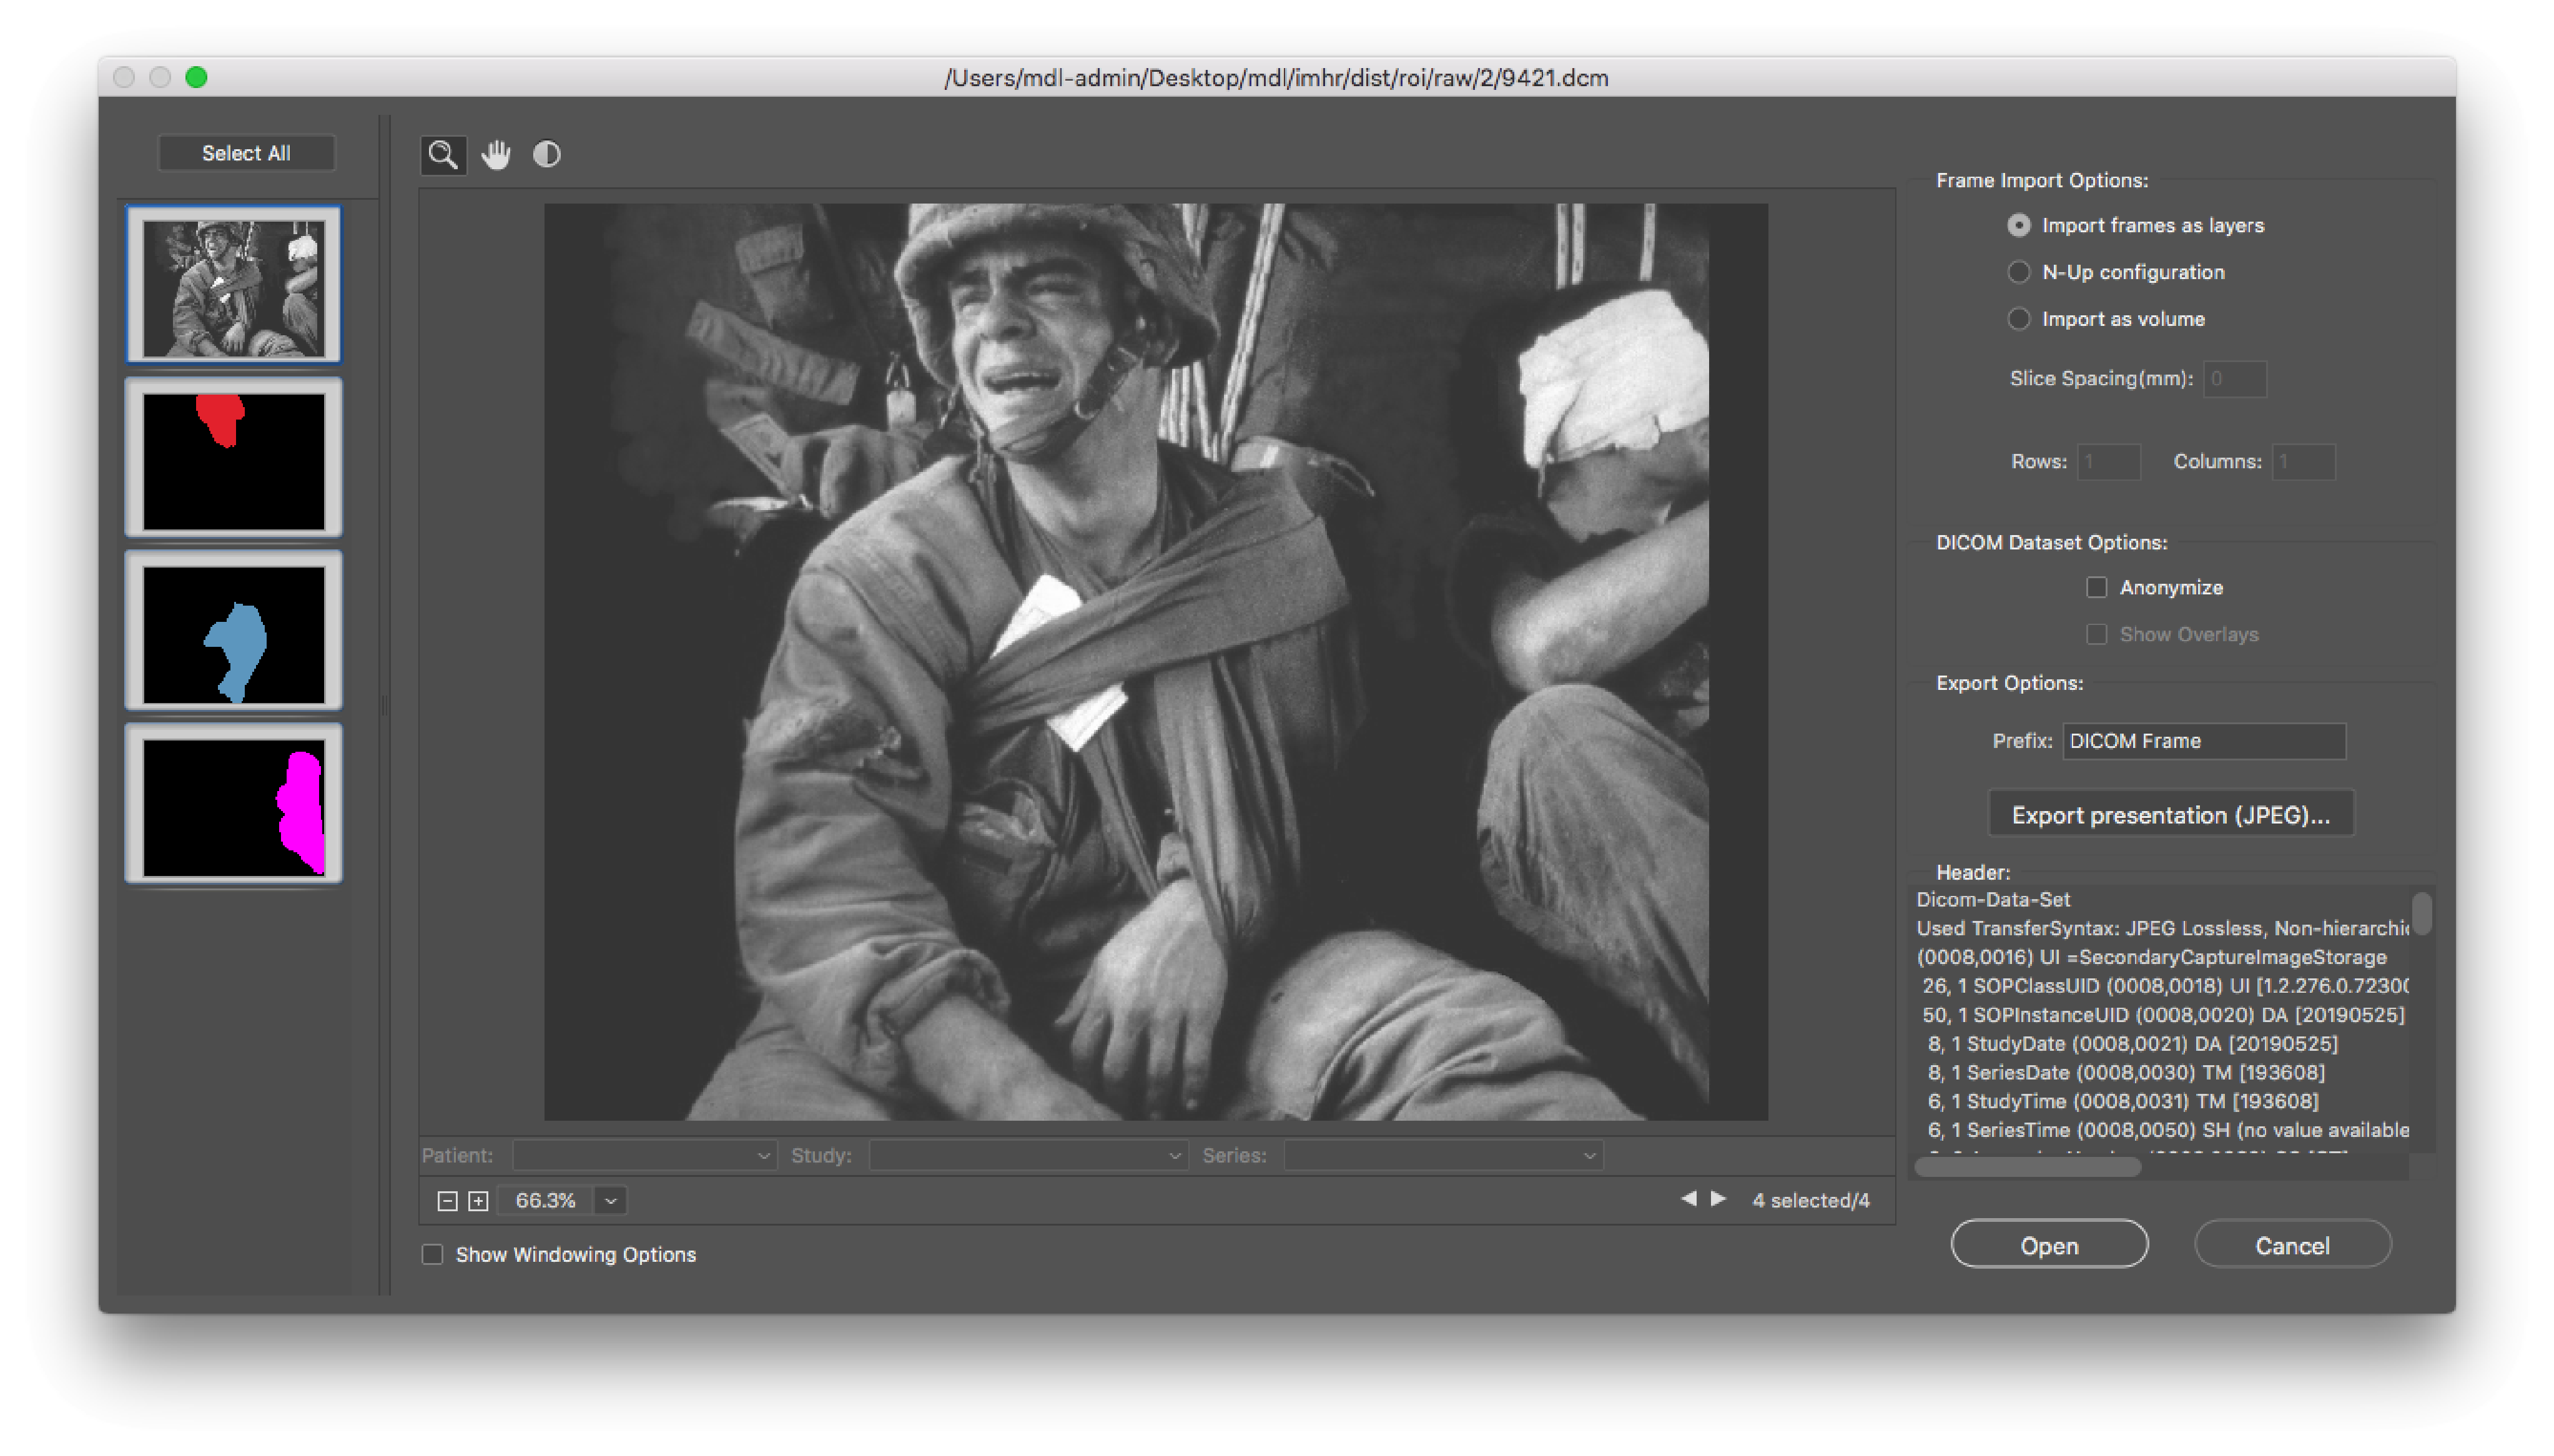Enable Show Windowing Options checkbox
Viewport: 2554px width, 1456px height.
point(432,1255)
